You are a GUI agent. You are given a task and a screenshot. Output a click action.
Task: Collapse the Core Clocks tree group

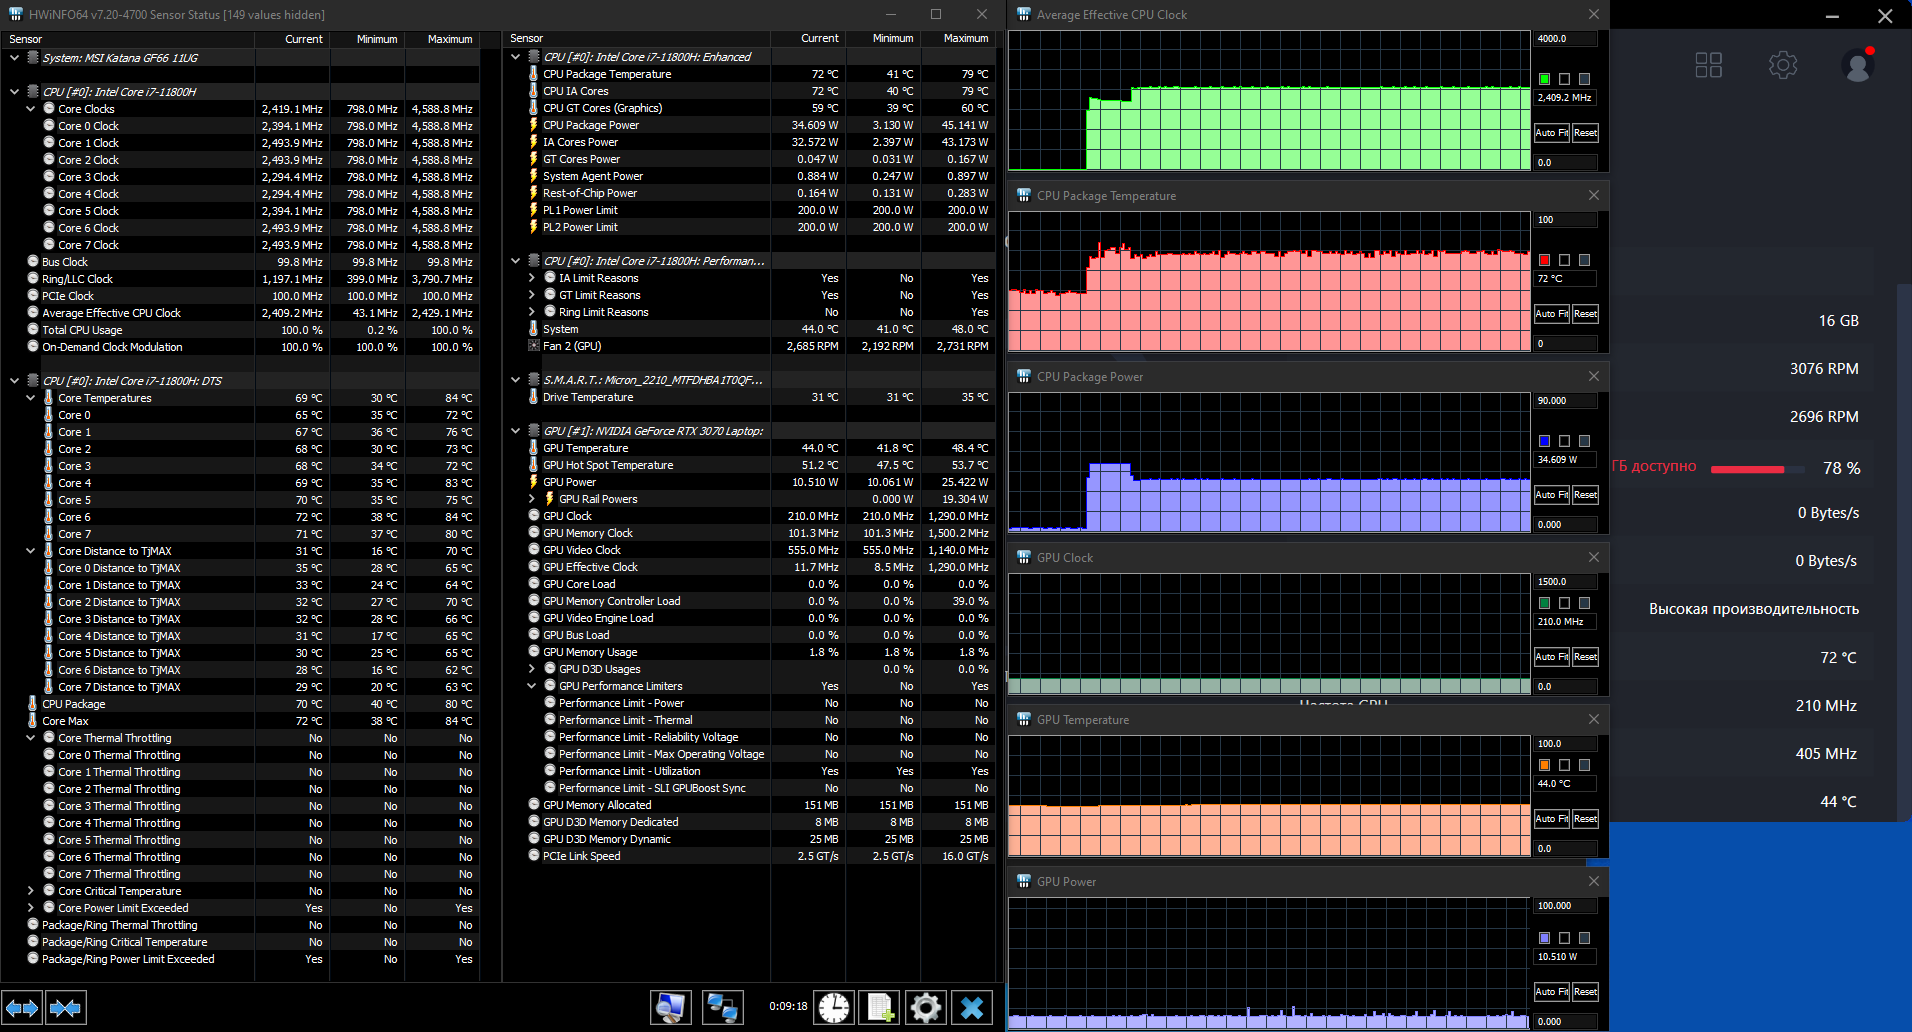click(31, 109)
